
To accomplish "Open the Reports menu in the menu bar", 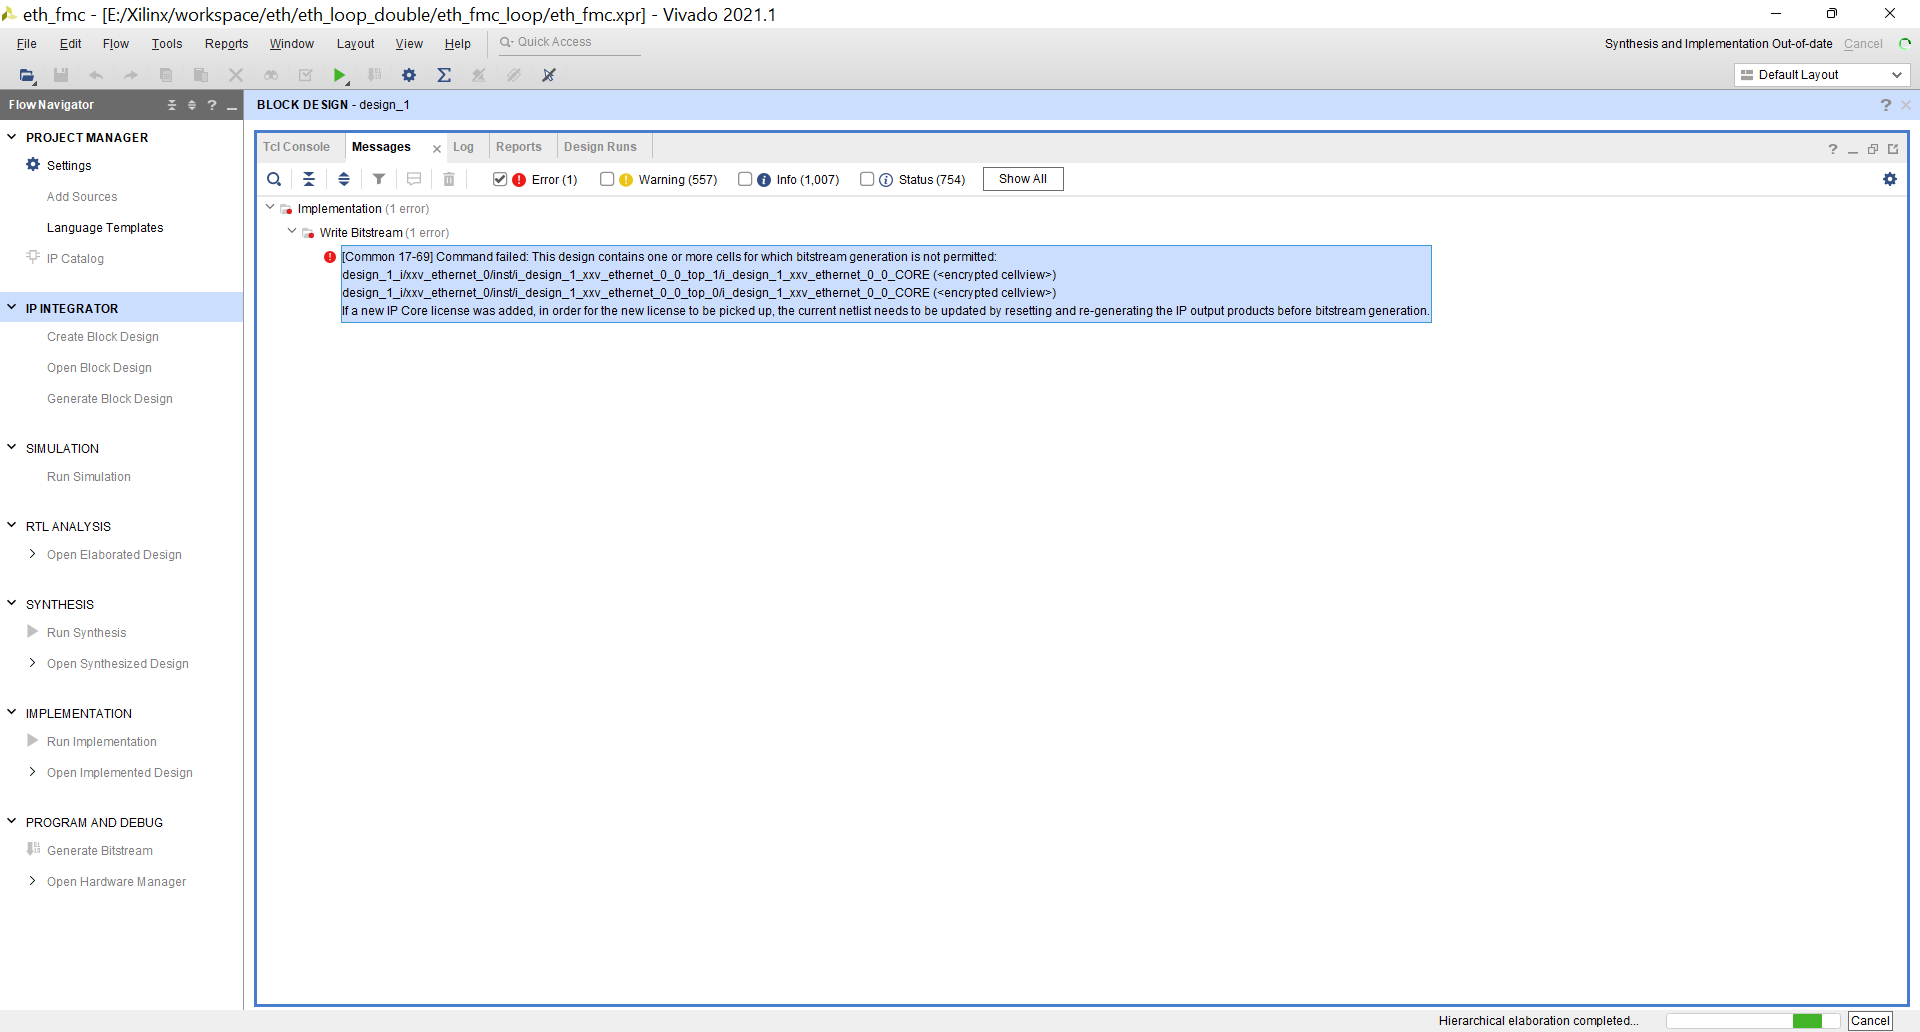I will coord(227,44).
